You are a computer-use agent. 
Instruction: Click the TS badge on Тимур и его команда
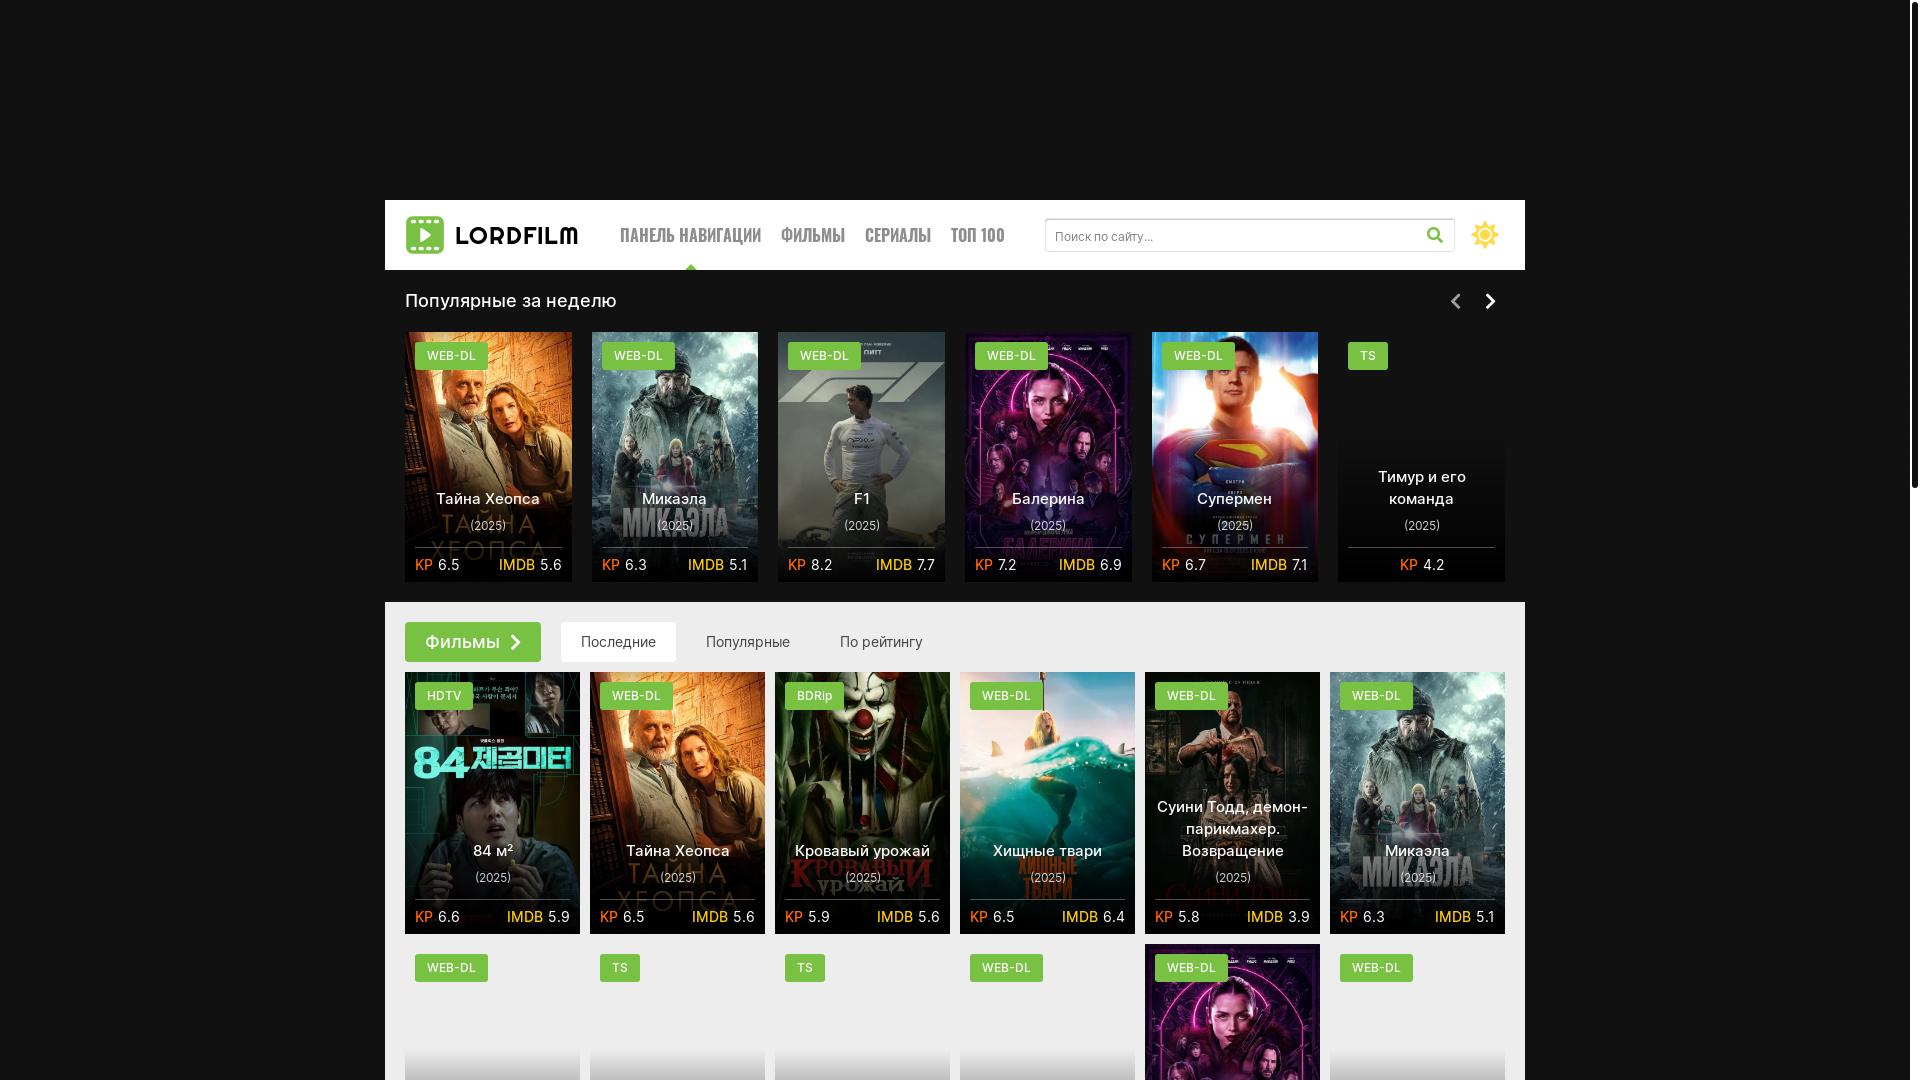pyautogui.click(x=1367, y=356)
